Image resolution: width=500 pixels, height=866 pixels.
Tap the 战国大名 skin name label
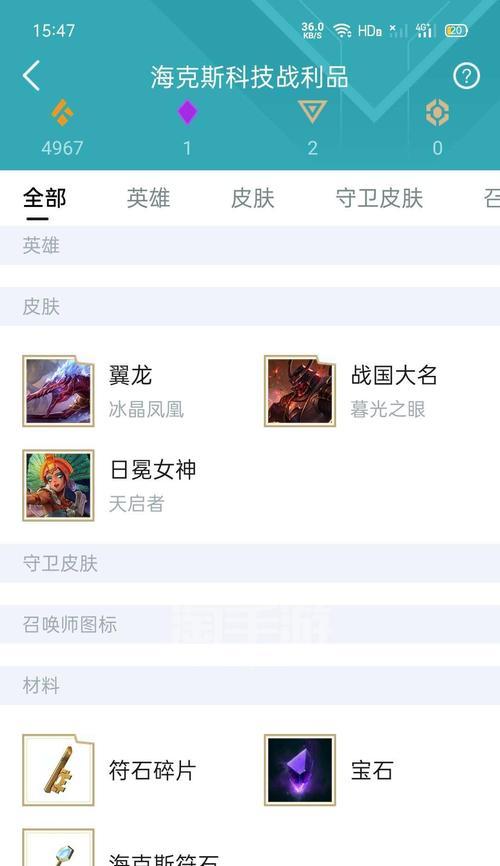pyautogui.click(x=394, y=376)
